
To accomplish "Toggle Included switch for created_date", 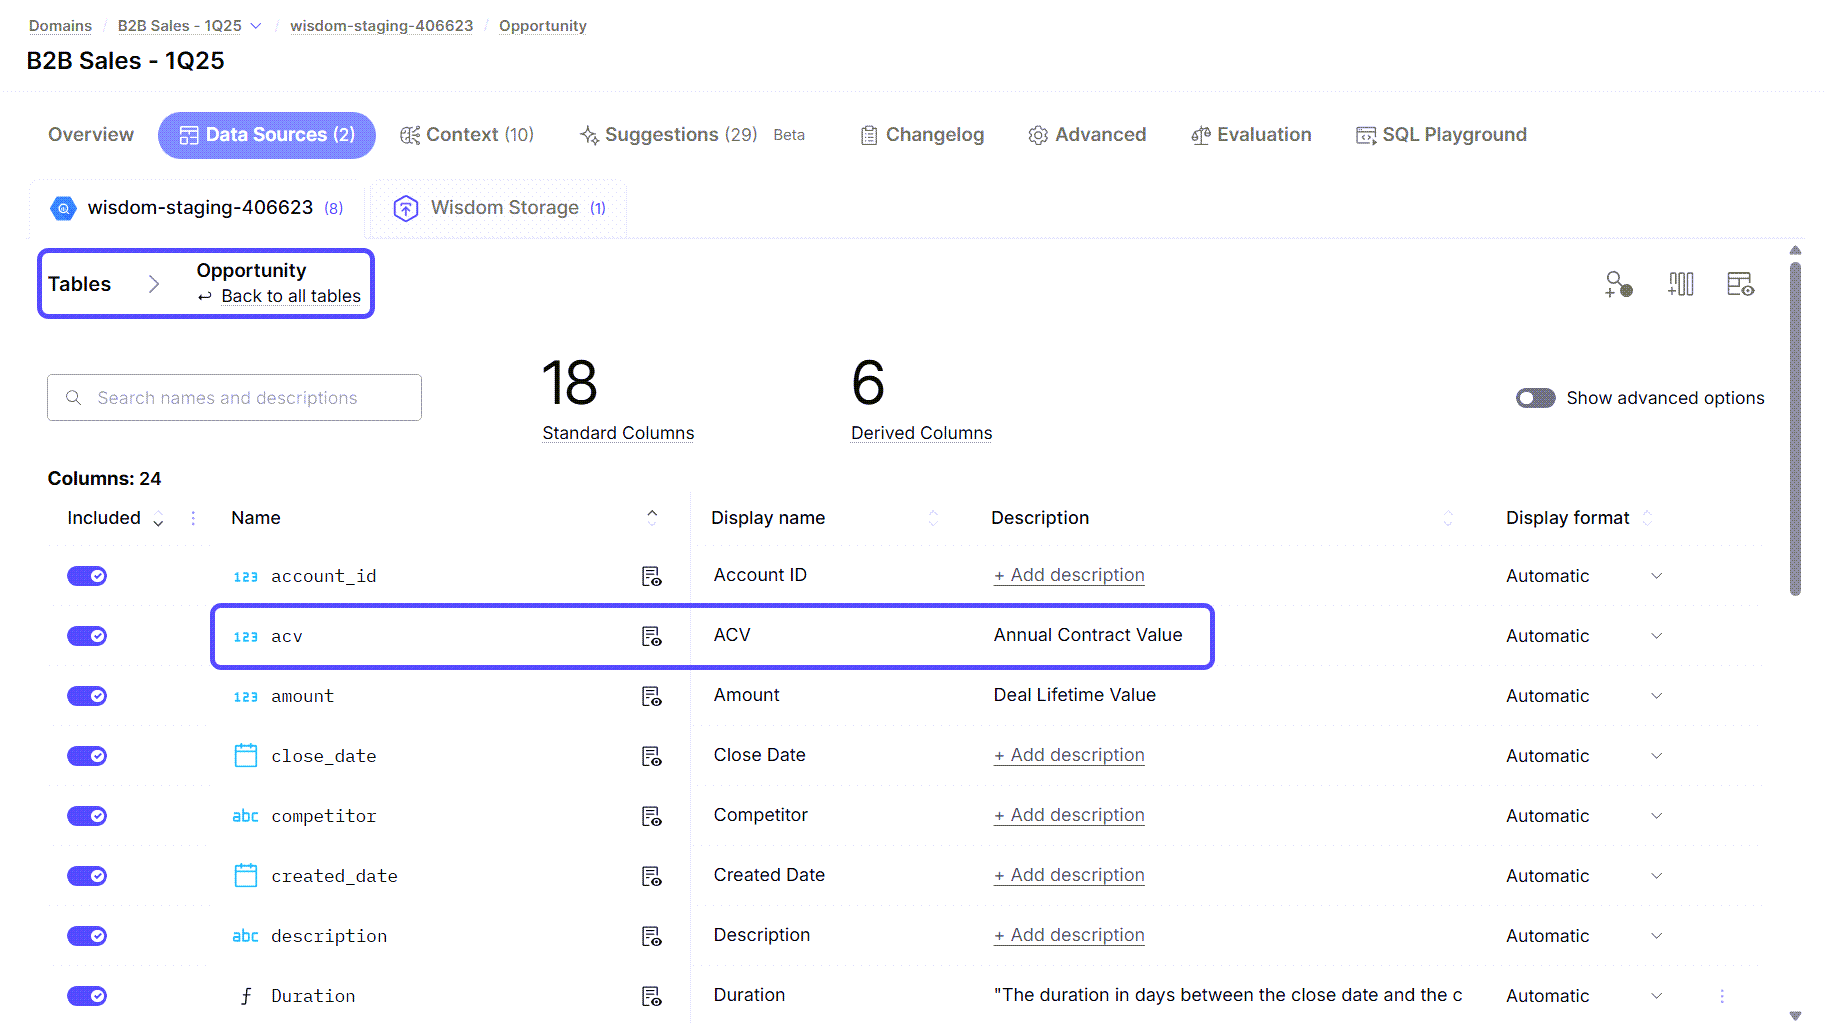I will coord(87,876).
